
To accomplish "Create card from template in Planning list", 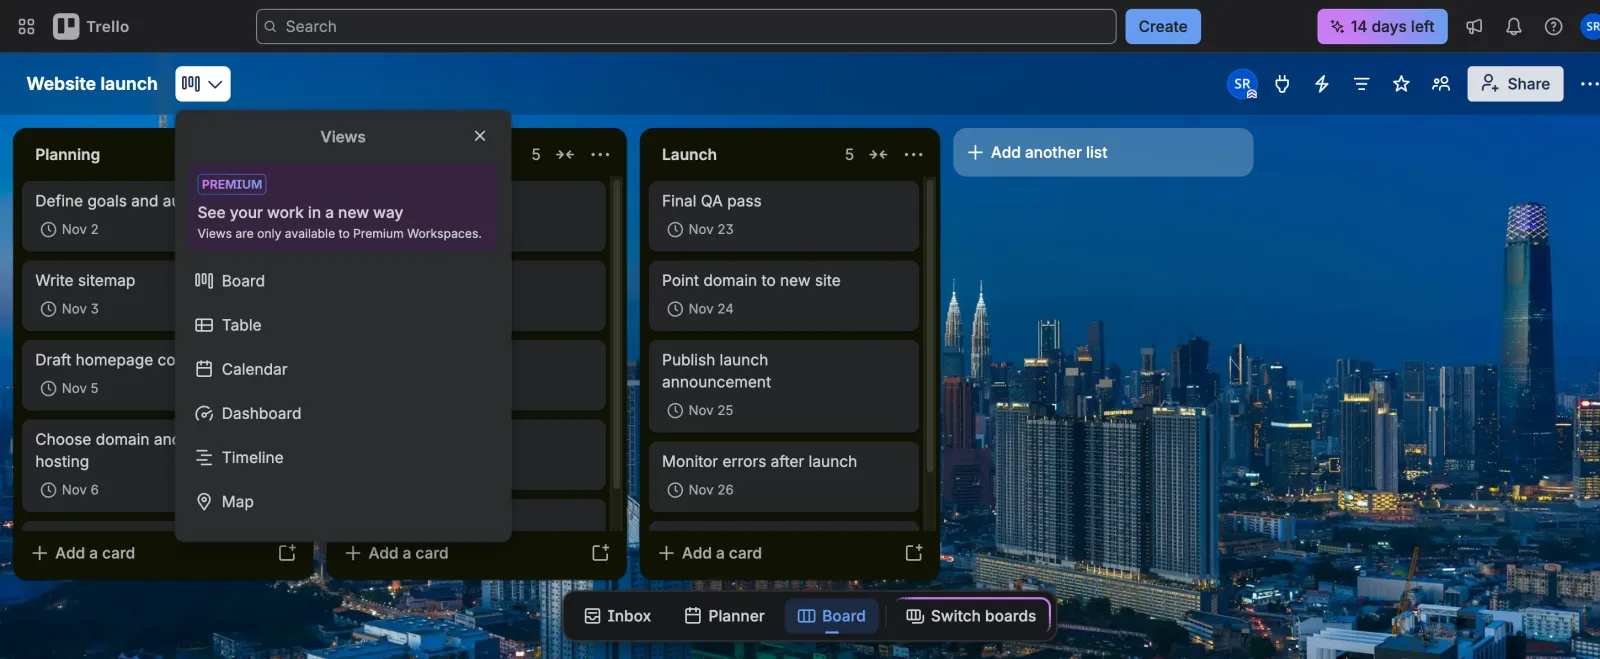I will (x=287, y=553).
